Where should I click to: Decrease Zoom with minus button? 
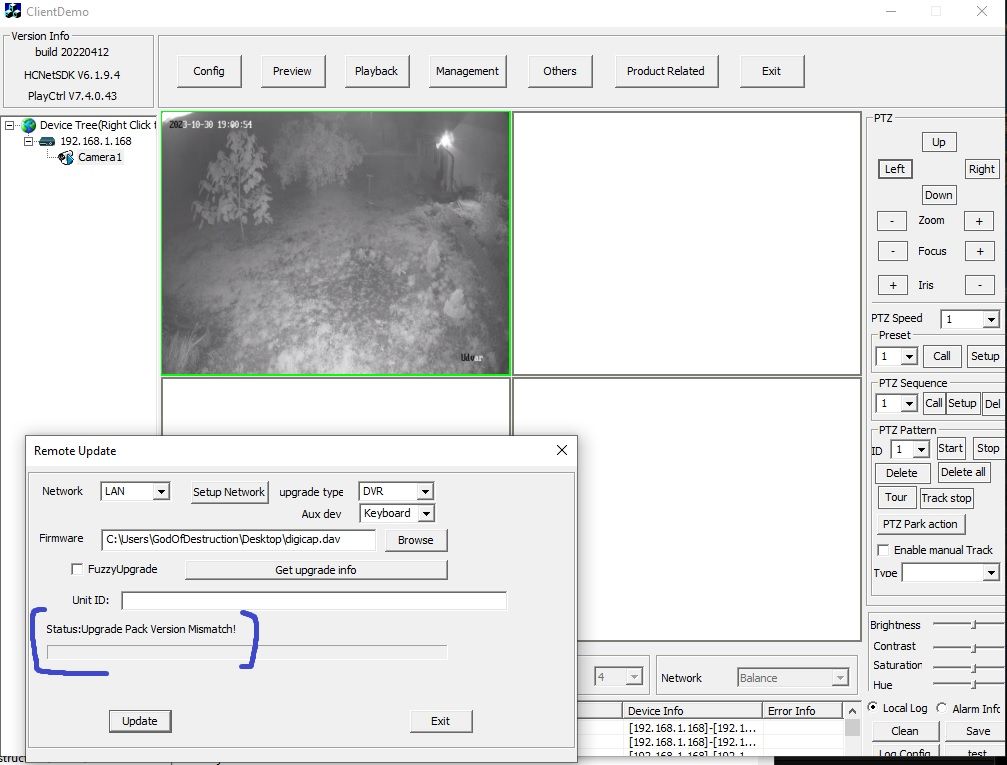(892, 221)
